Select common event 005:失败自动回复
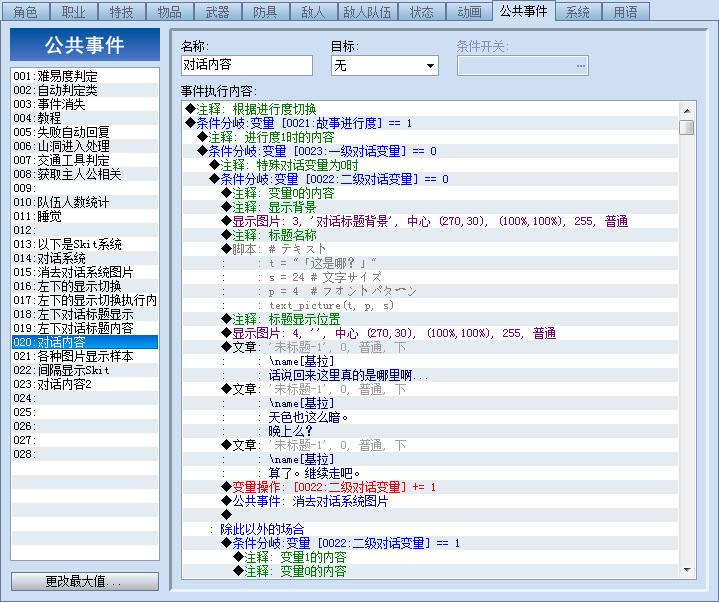 coord(85,132)
